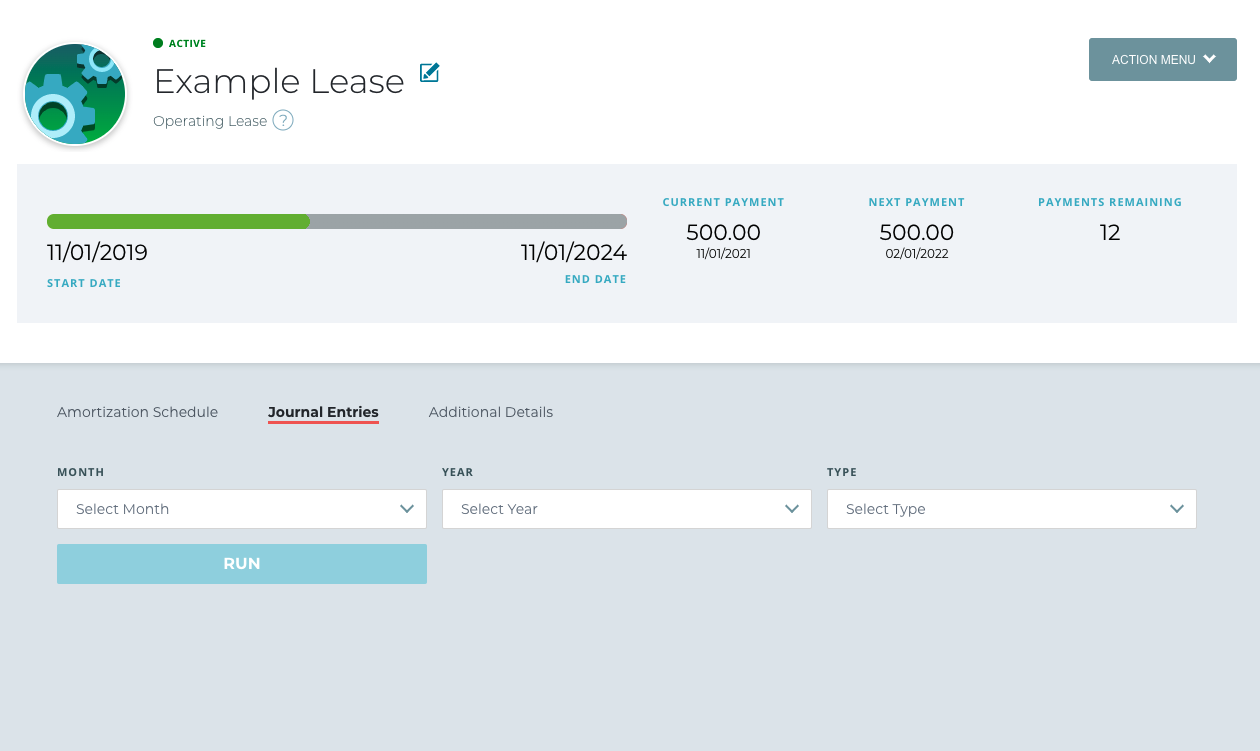This screenshot has height=751, width=1260.
Task: Click the 11/01/2024 end date
Action: pyautogui.click(x=573, y=252)
